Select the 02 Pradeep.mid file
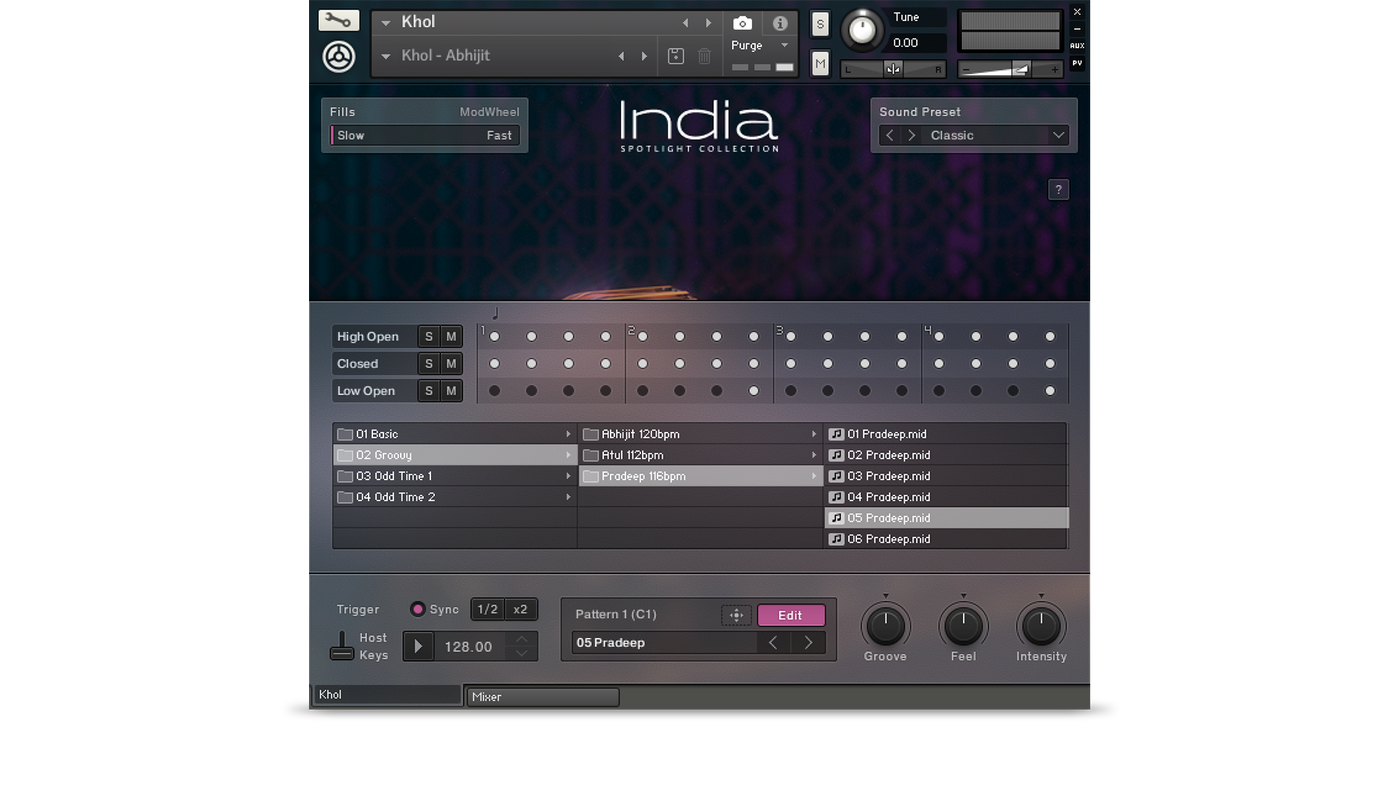Viewport: 1400px width, 804px height. [946, 456]
